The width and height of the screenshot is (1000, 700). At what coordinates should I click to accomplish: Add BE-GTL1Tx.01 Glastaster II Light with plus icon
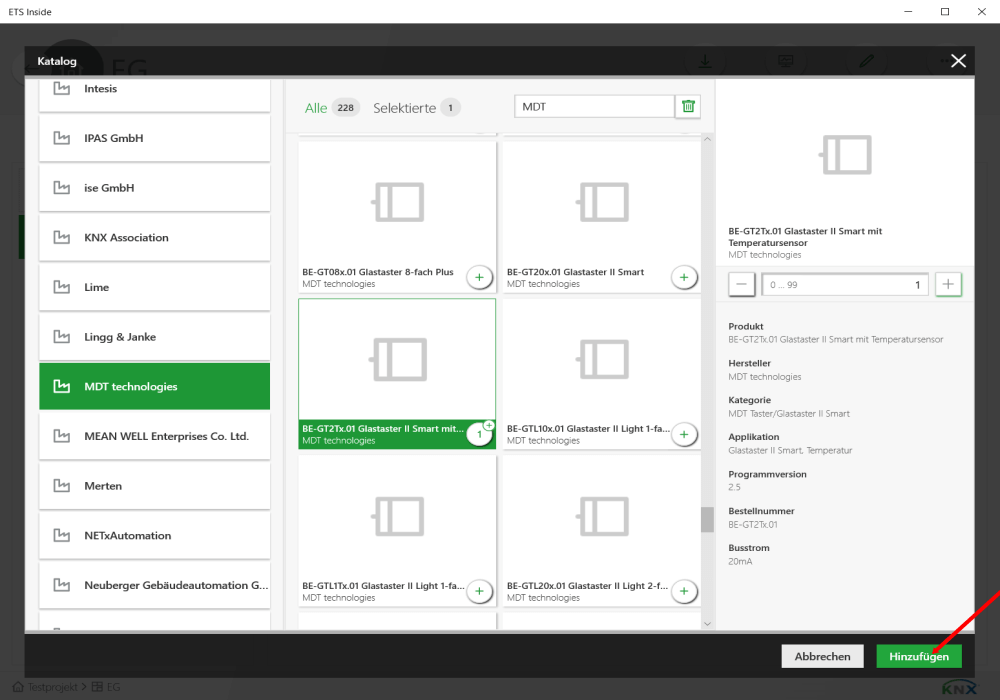click(479, 591)
